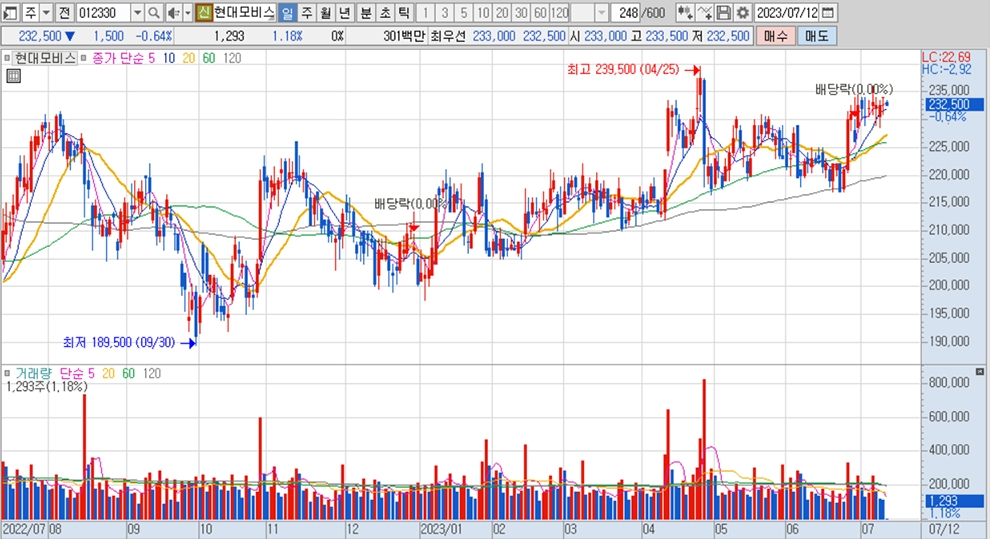
Task: Click the MA 10 legend value
Action: [169, 58]
